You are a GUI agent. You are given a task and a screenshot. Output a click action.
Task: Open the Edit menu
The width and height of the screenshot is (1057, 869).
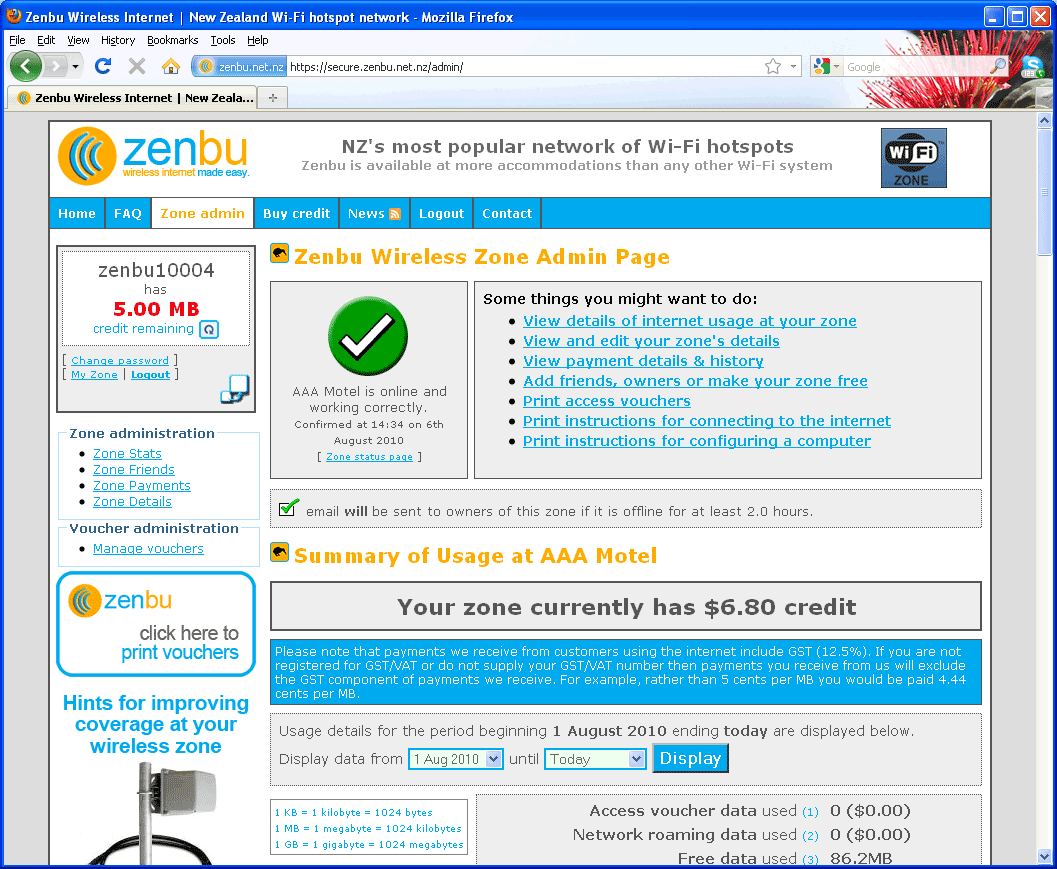click(46, 40)
